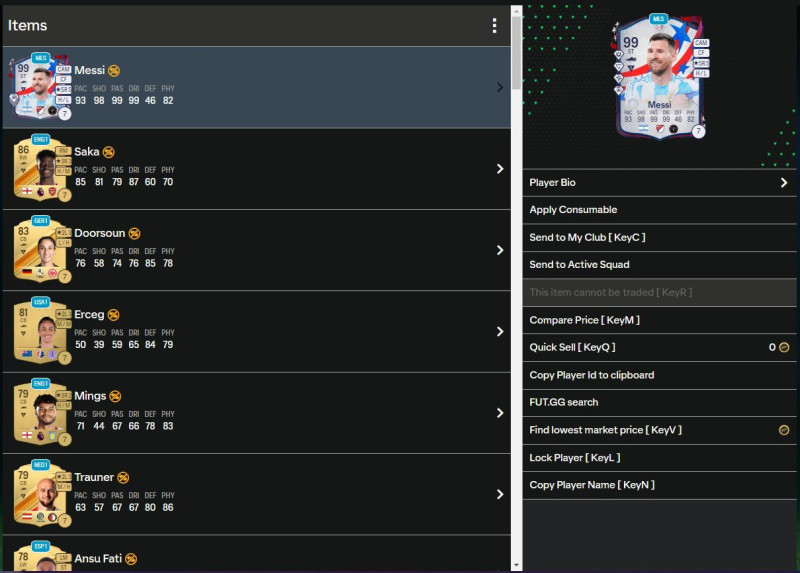The image size is (800, 573).
Task: Click the ESP1 league badge on Ansu Fati card
Action: [x=41, y=546]
